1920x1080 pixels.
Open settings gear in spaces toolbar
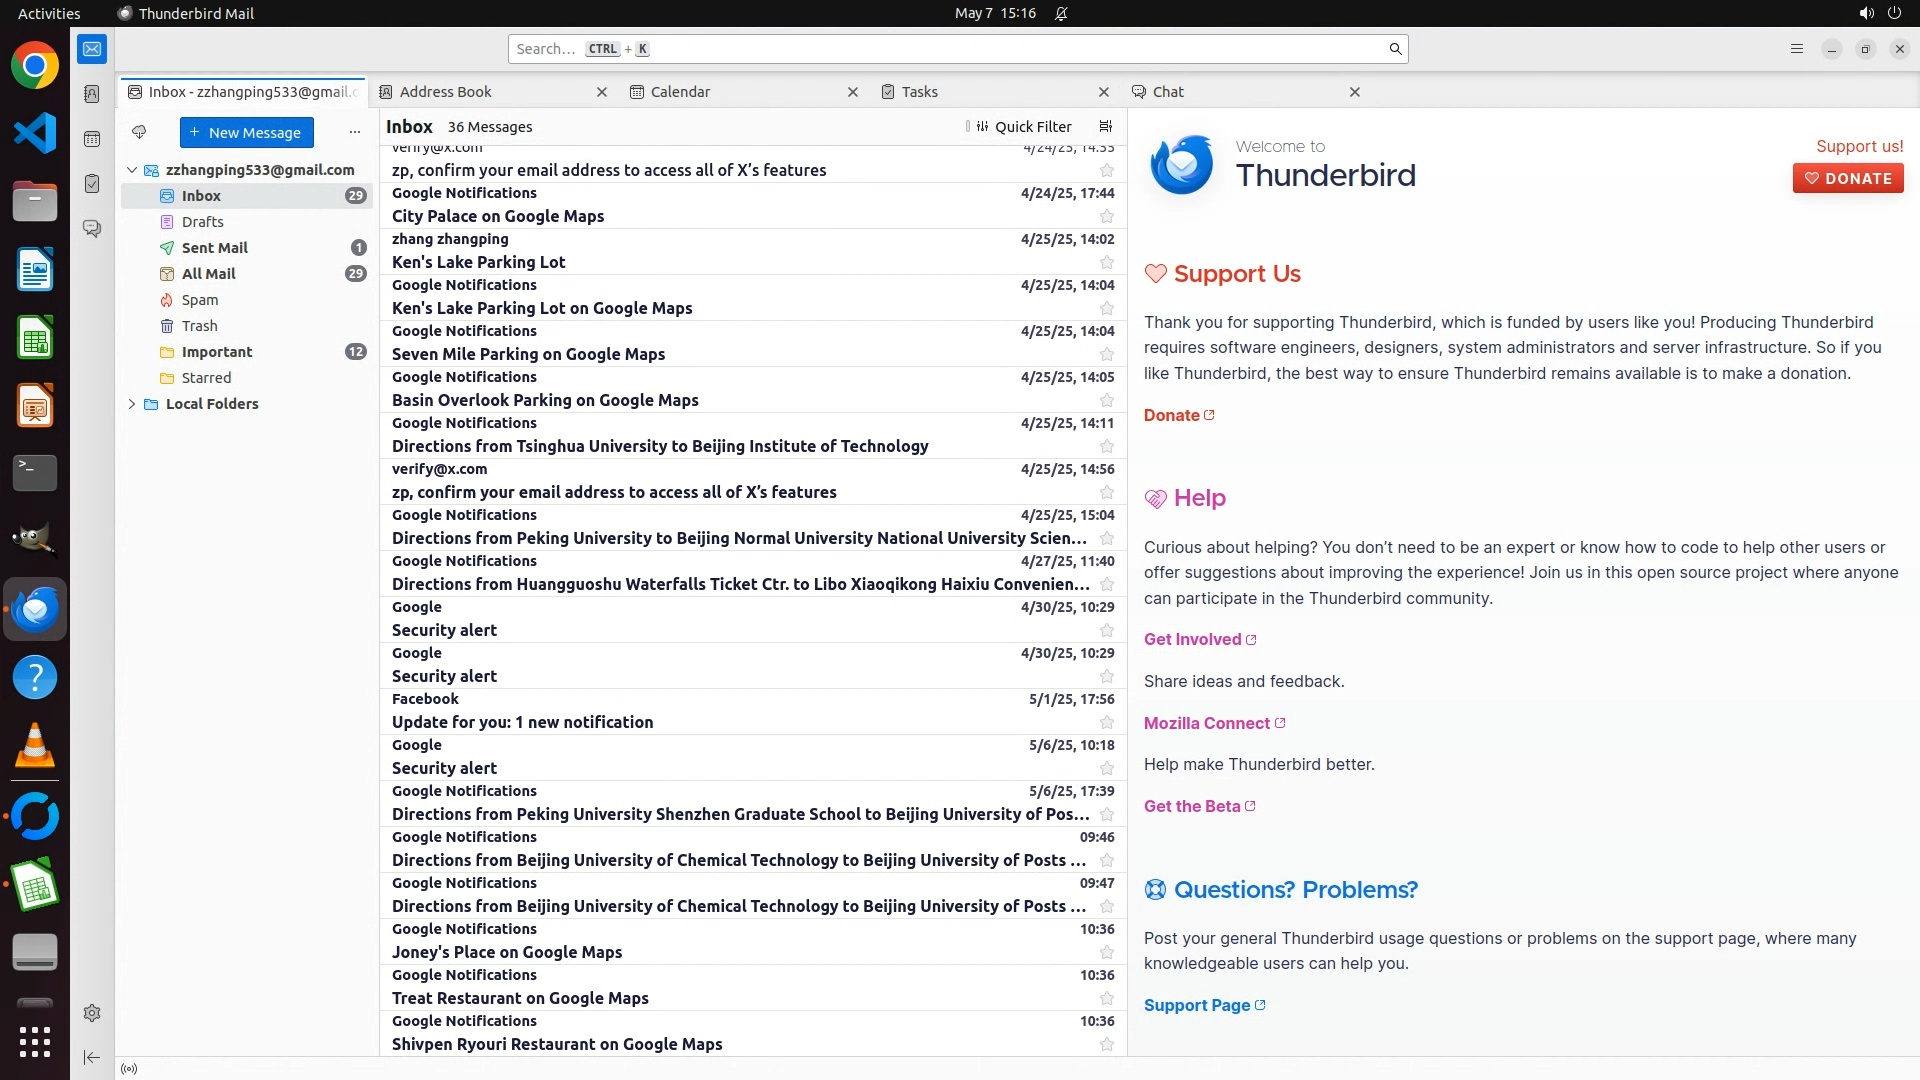(92, 1013)
